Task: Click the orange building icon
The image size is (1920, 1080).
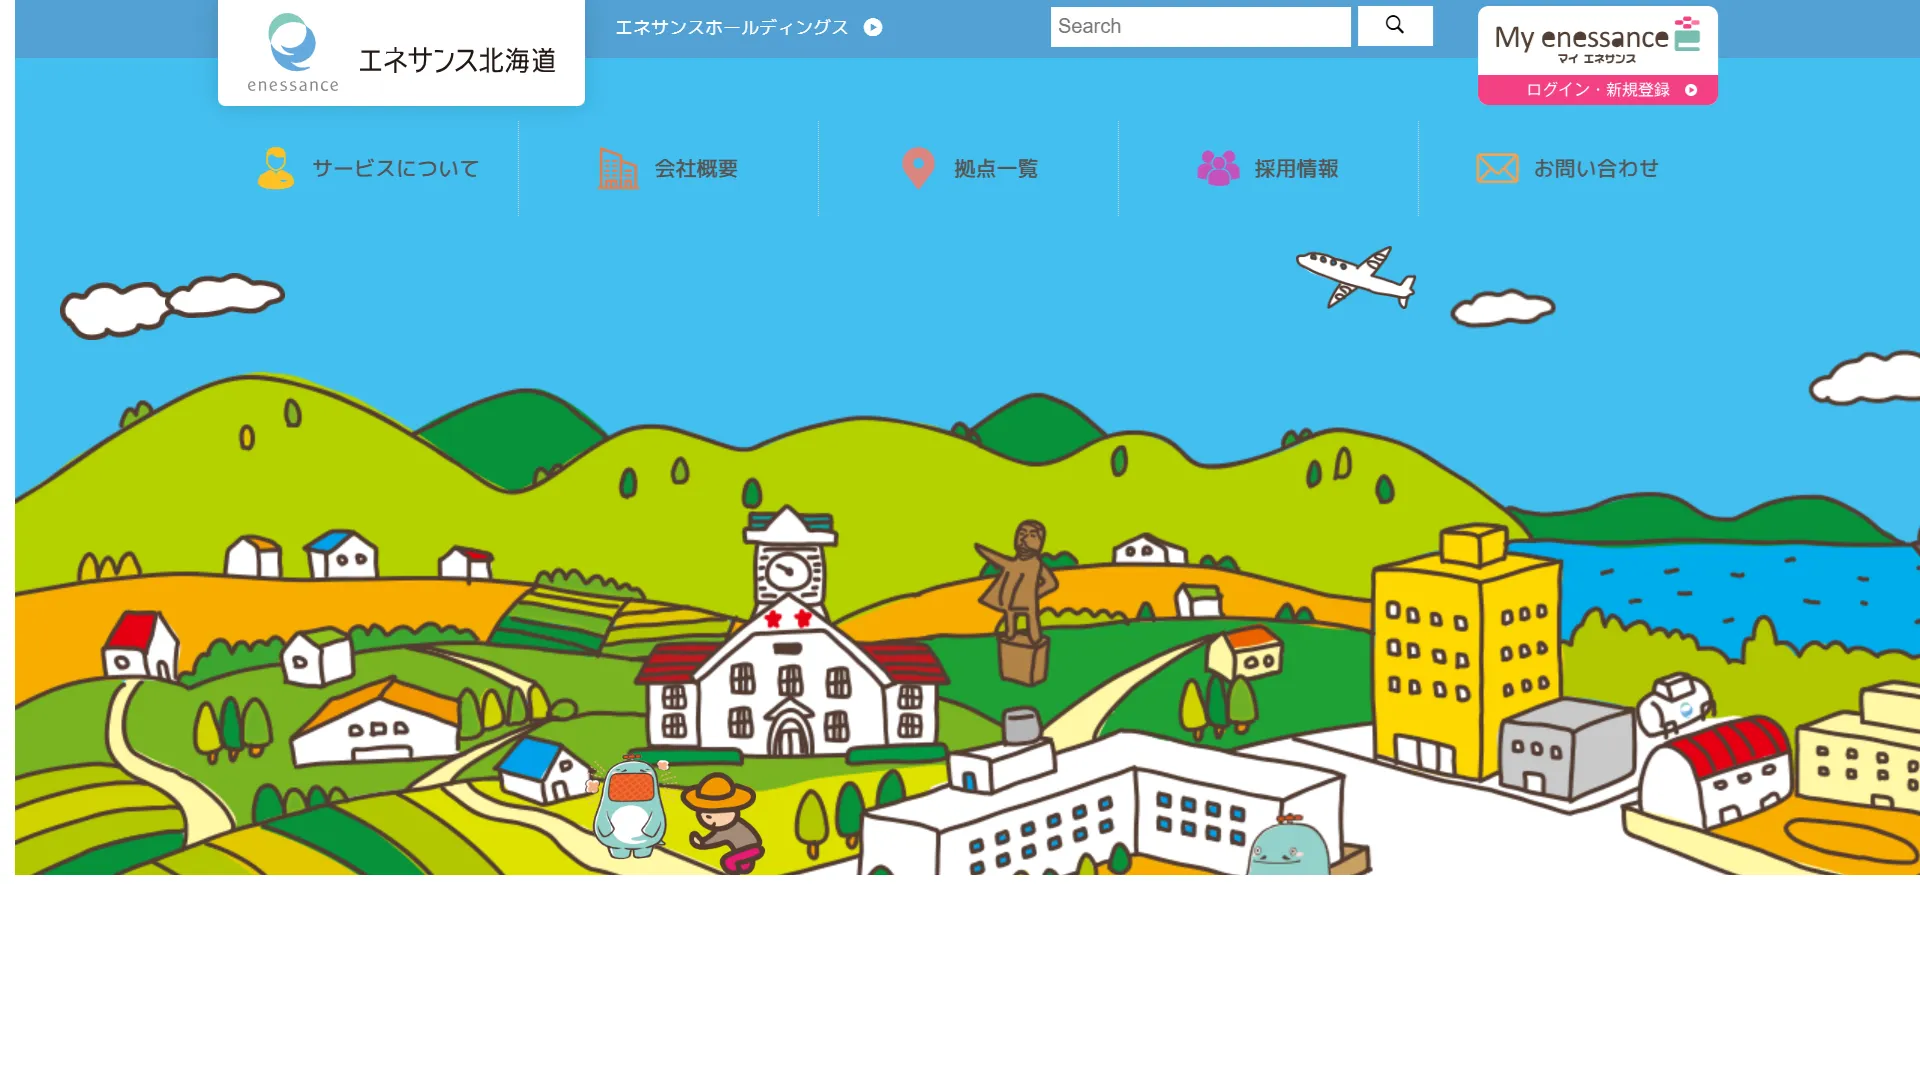Action: [x=618, y=168]
